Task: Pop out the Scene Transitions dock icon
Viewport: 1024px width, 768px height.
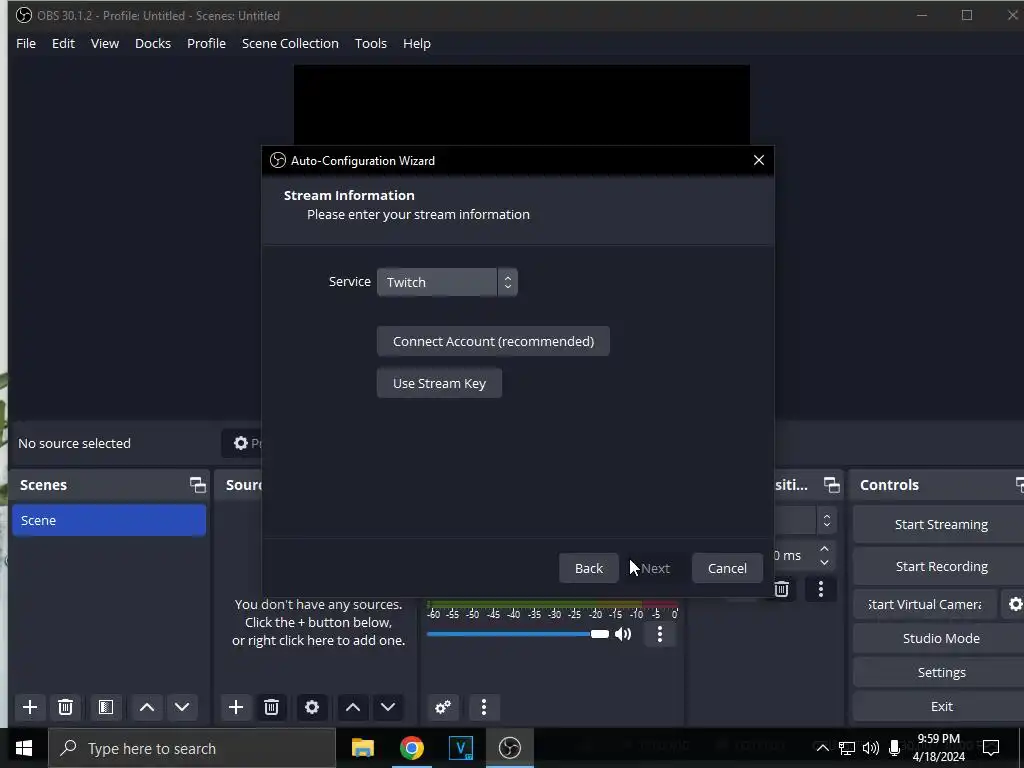Action: click(831, 485)
